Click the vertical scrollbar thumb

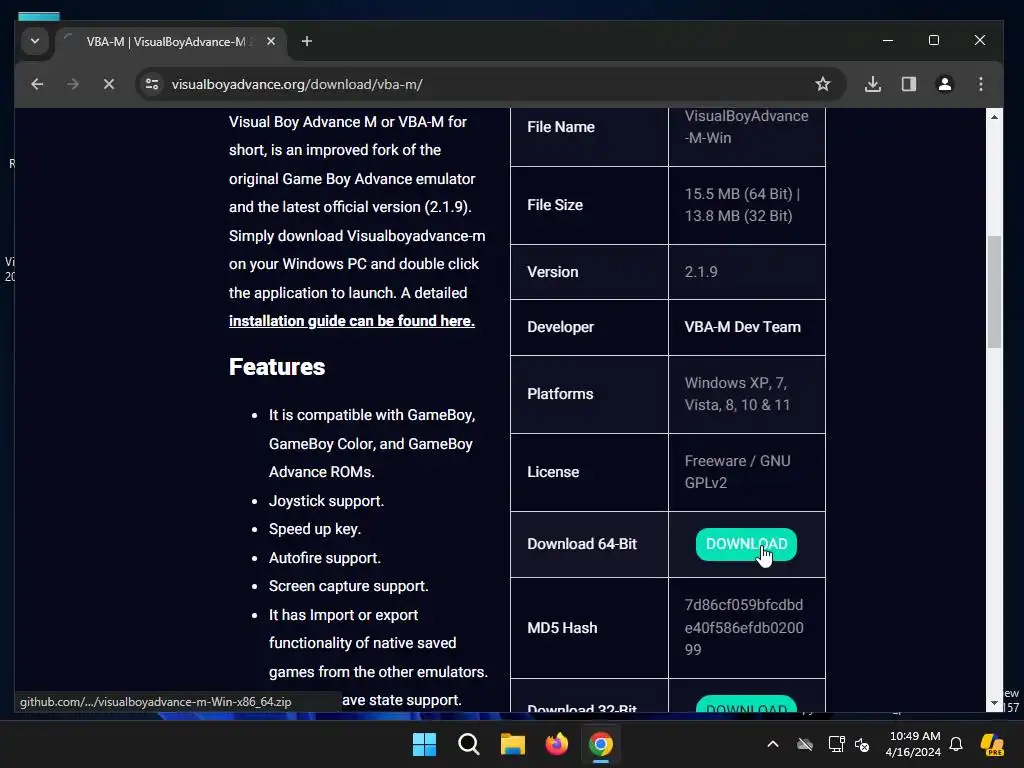coord(994,292)
